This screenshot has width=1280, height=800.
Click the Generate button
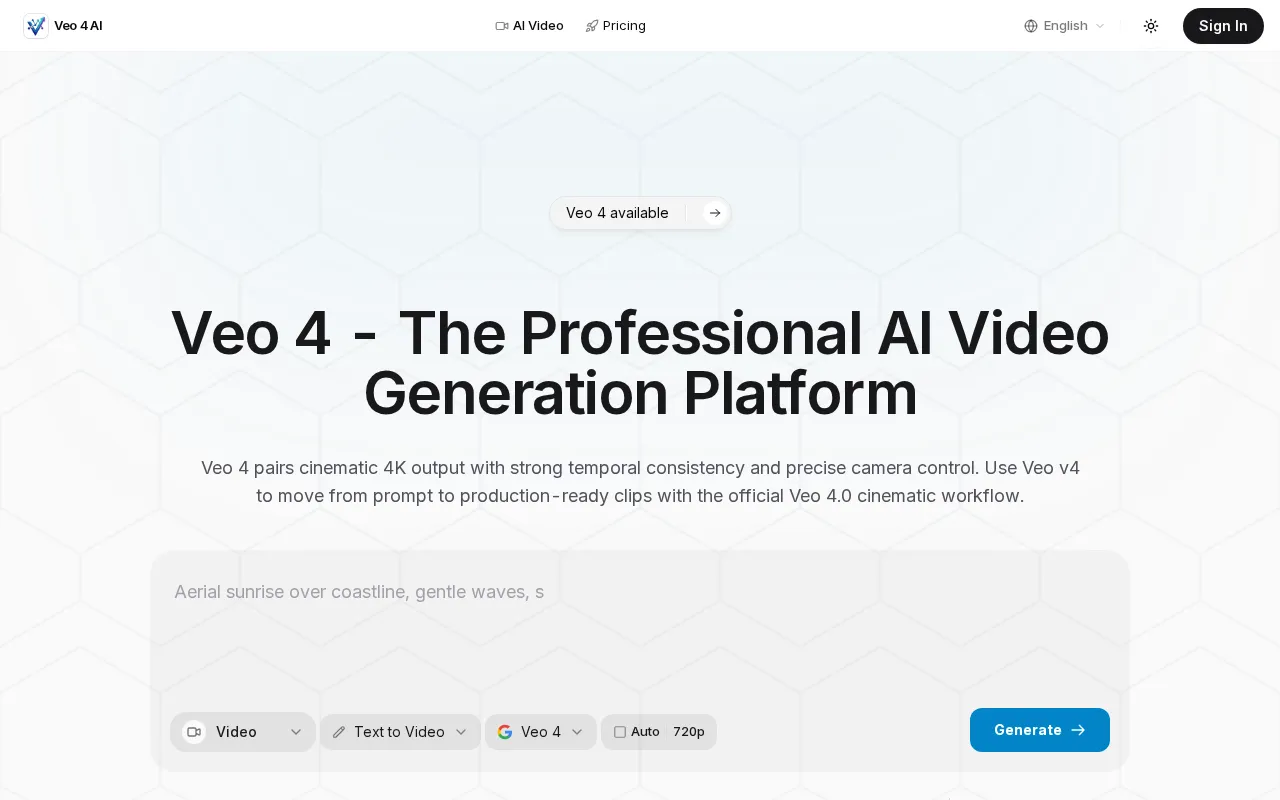pyautogui.click(x=1040, y=730)
